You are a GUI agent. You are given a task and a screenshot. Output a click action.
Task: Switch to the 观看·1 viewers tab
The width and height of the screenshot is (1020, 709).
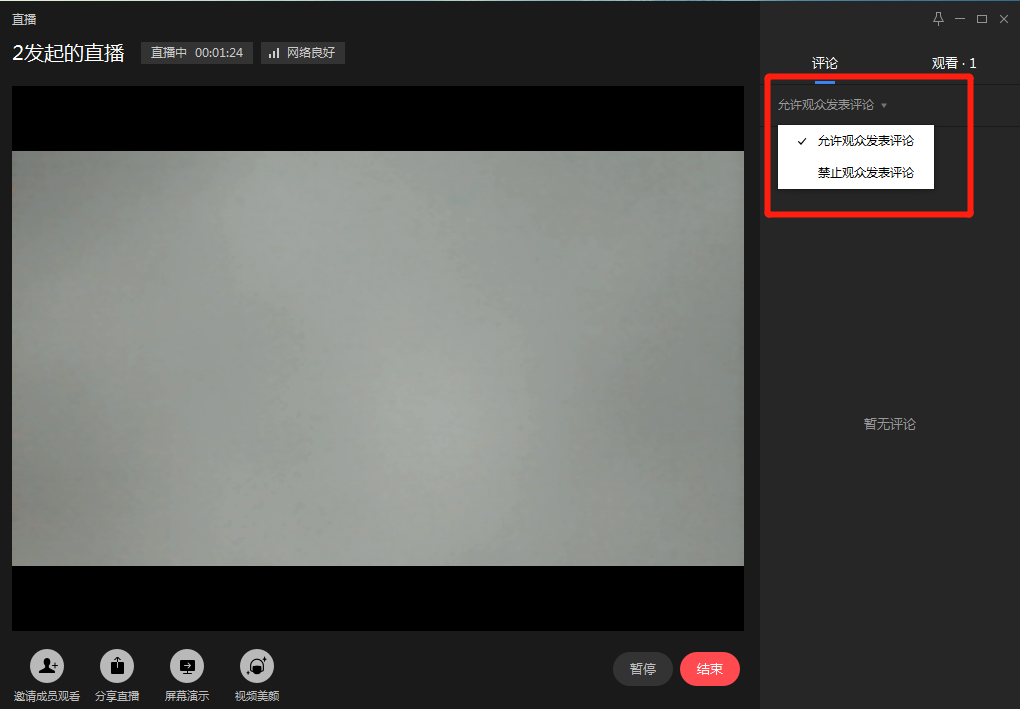(954, 63)
